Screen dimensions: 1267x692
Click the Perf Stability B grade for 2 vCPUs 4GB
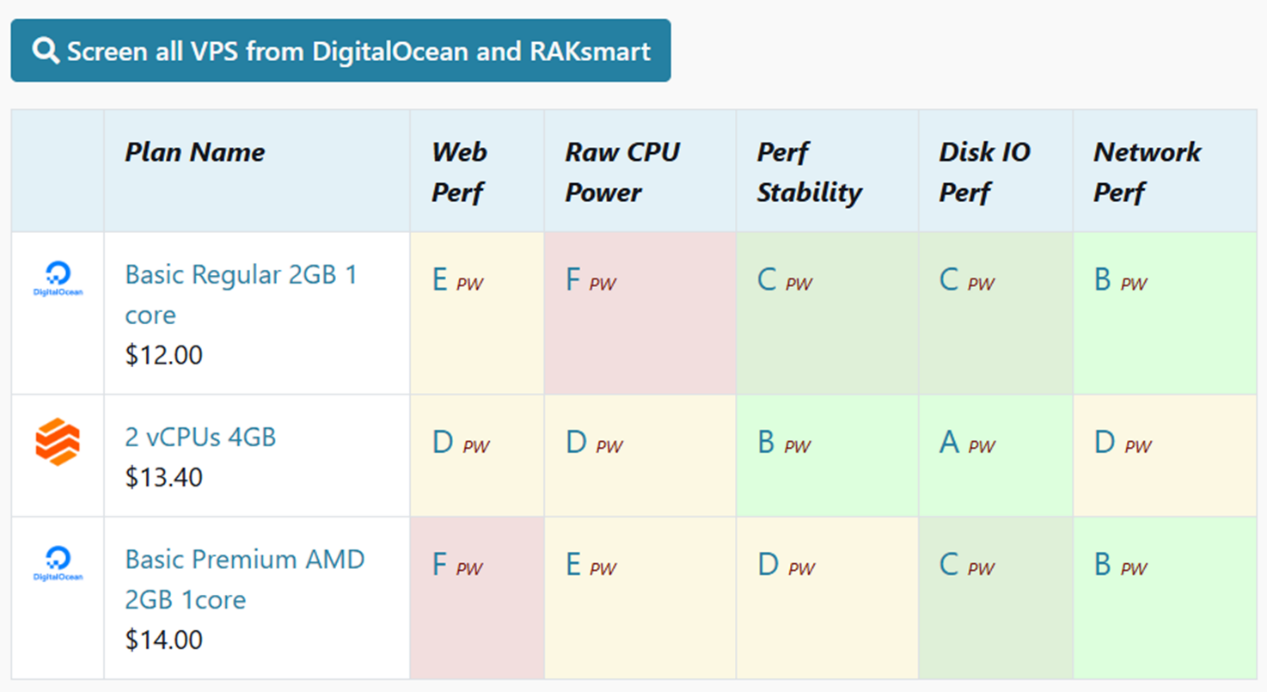coord(766,442)
